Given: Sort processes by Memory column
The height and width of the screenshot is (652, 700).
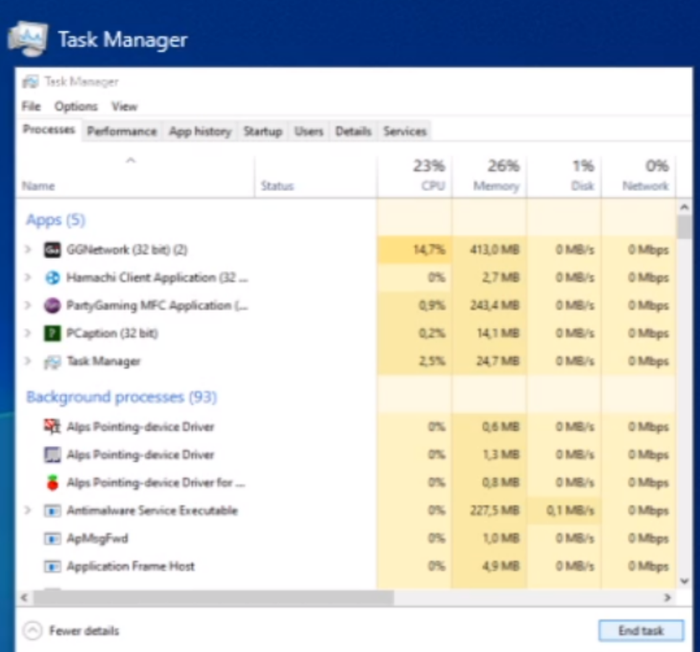Looking at the screenshot, I should click(x=489, y=176).
